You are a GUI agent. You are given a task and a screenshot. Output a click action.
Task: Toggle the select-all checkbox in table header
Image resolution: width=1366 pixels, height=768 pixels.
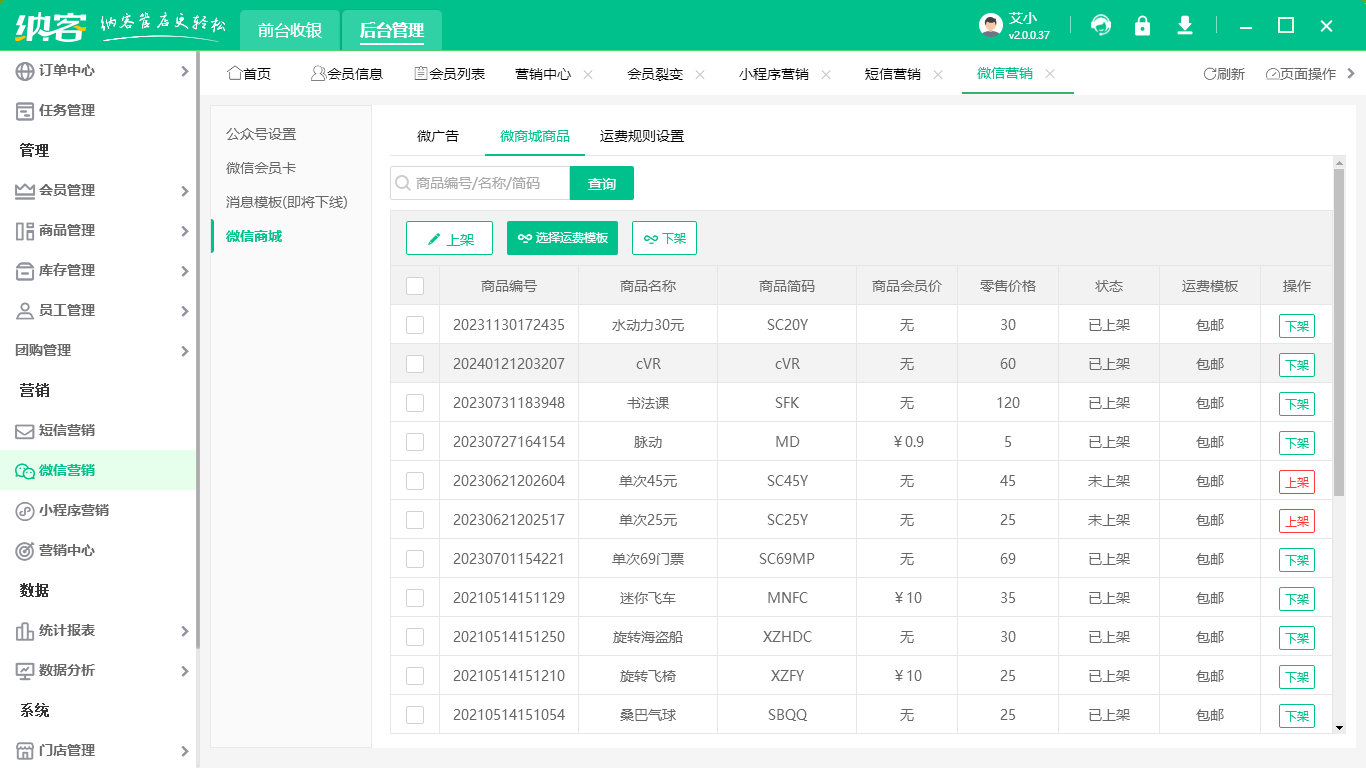coord(415,286)
